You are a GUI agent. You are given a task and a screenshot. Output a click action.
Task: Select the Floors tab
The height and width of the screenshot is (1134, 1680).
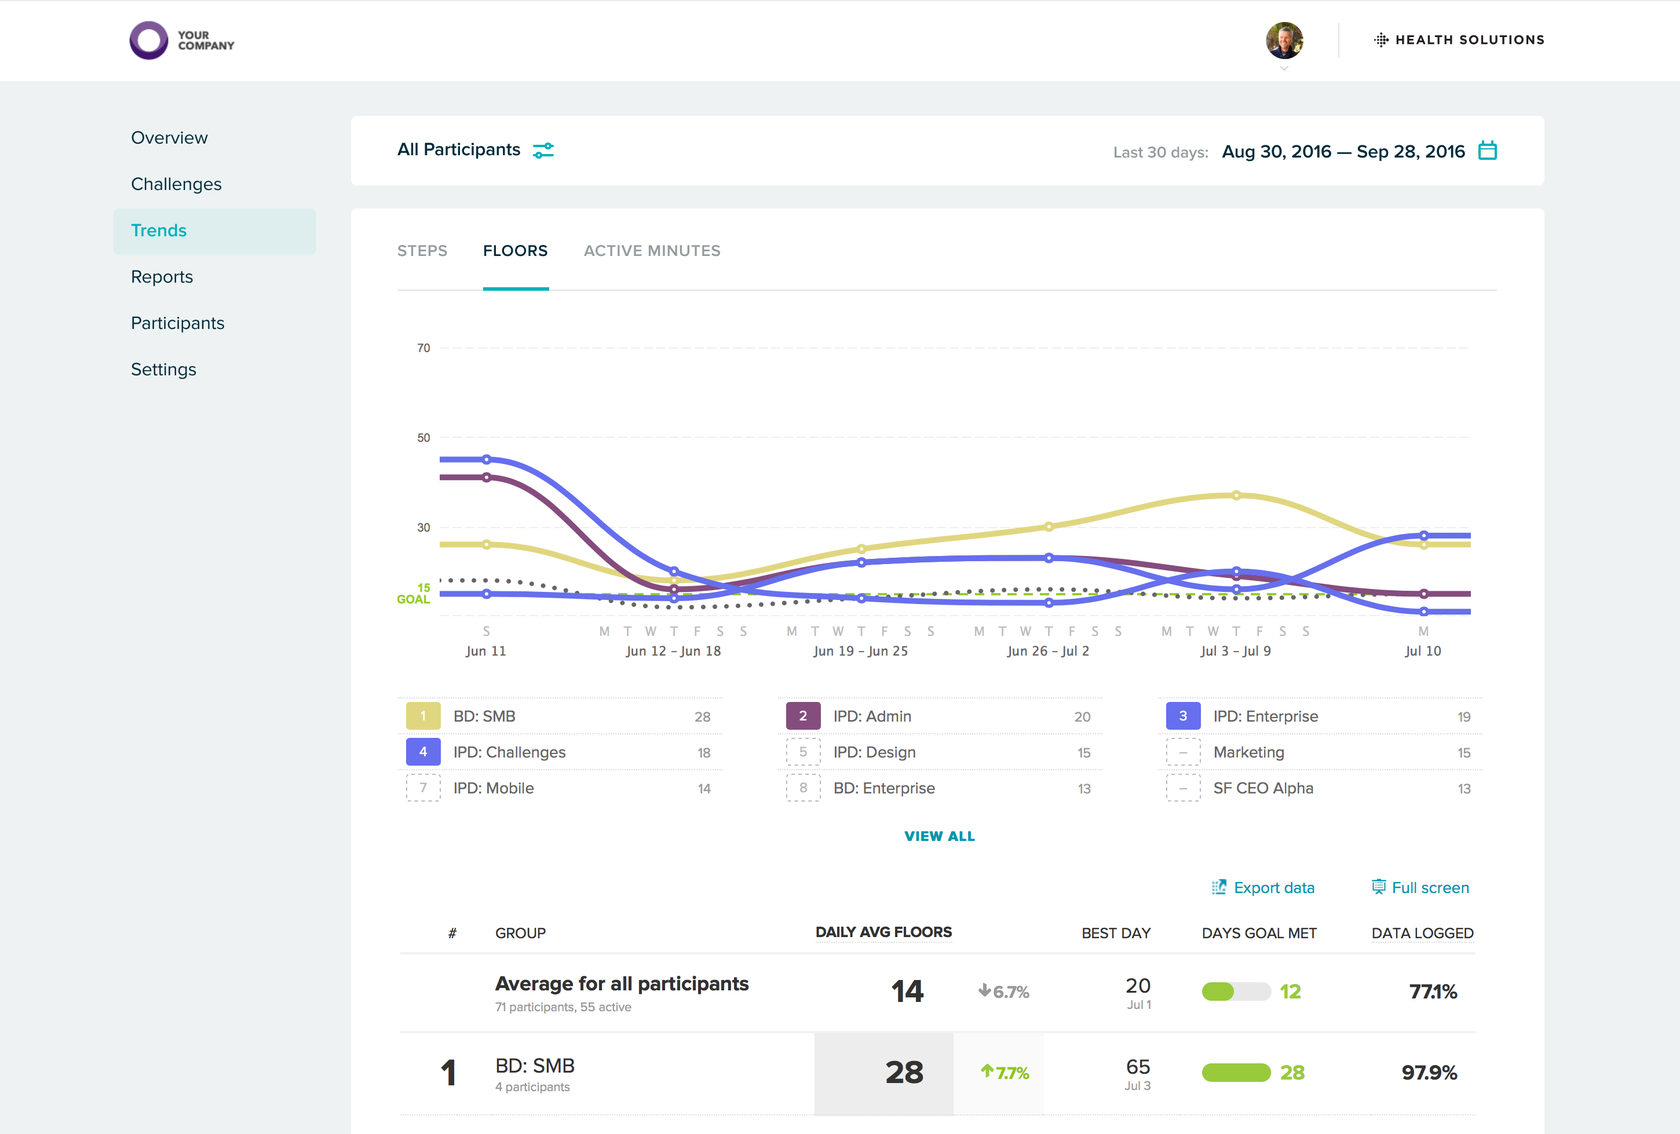515,251
